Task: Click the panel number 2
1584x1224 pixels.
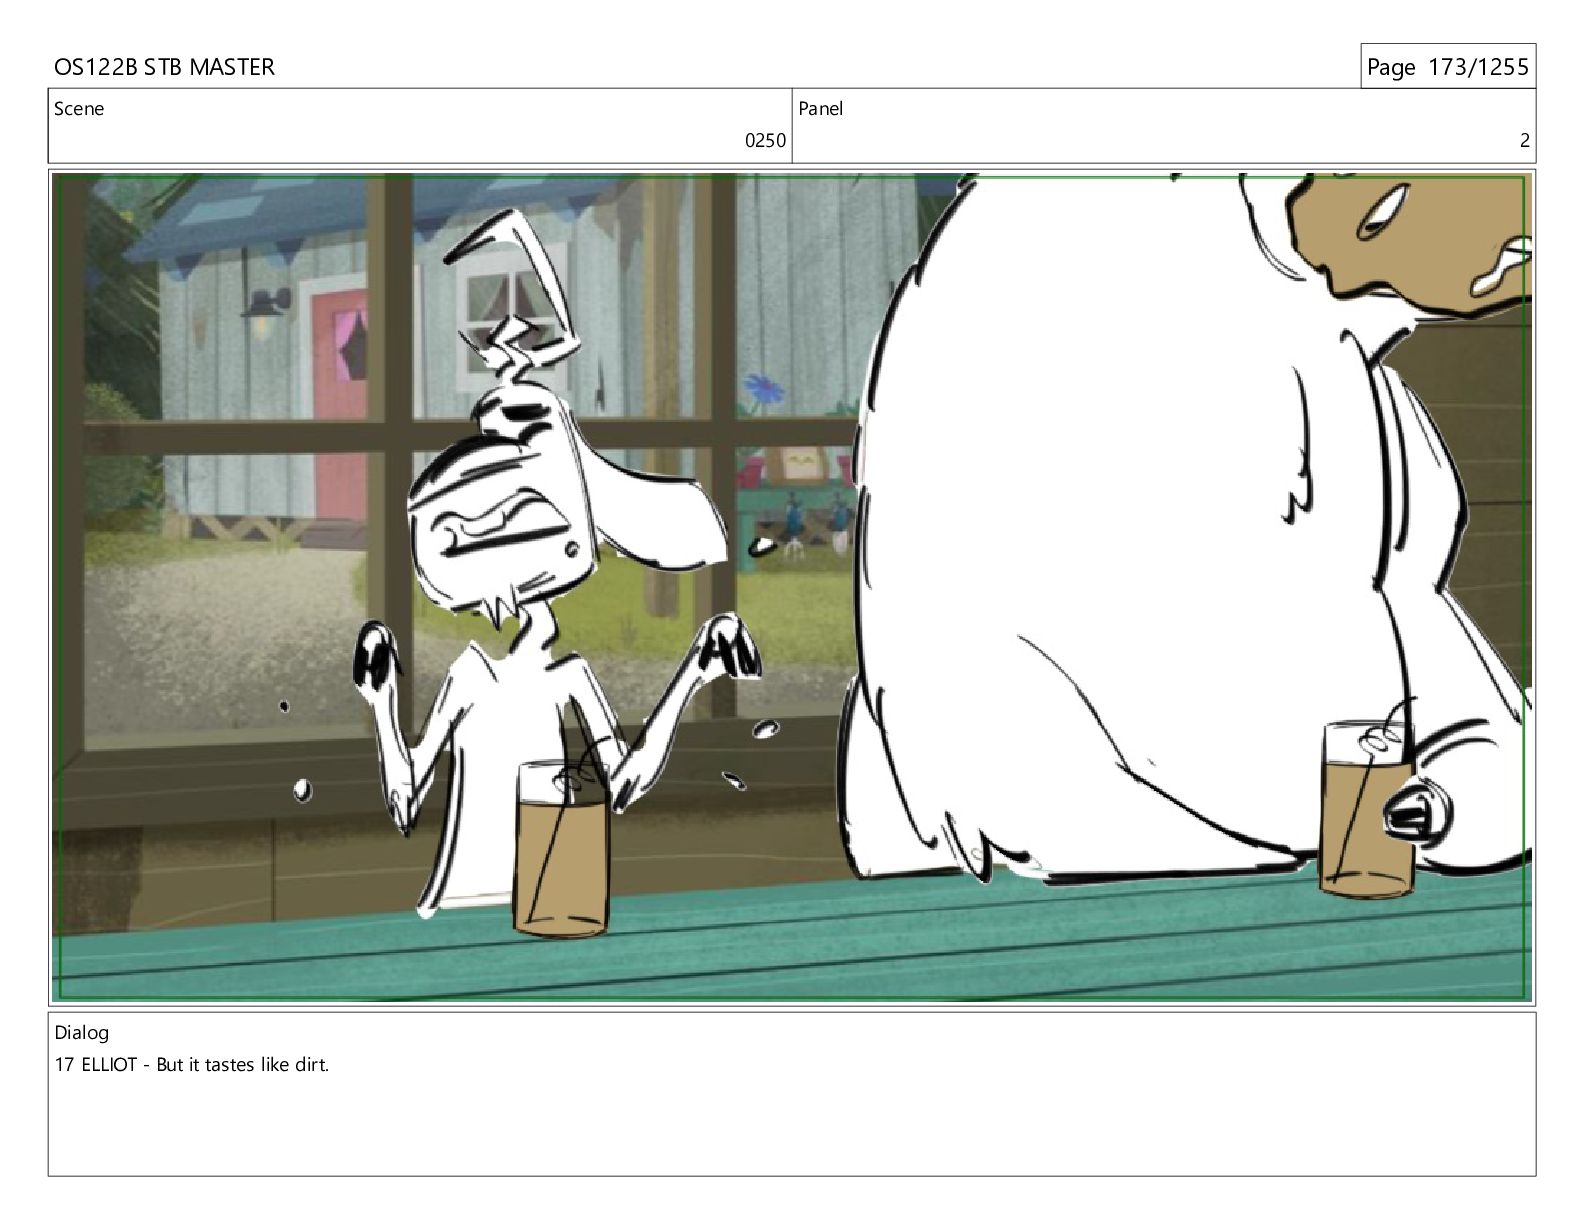Action: click(x=1524, y=141)
